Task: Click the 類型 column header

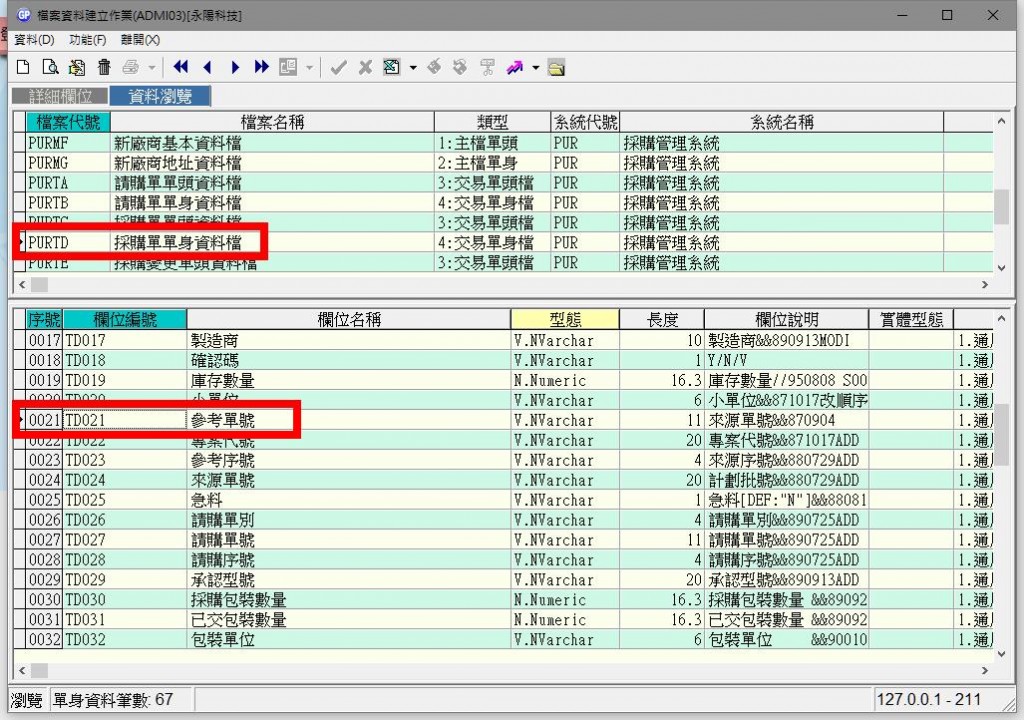Action: click(492, 122)
